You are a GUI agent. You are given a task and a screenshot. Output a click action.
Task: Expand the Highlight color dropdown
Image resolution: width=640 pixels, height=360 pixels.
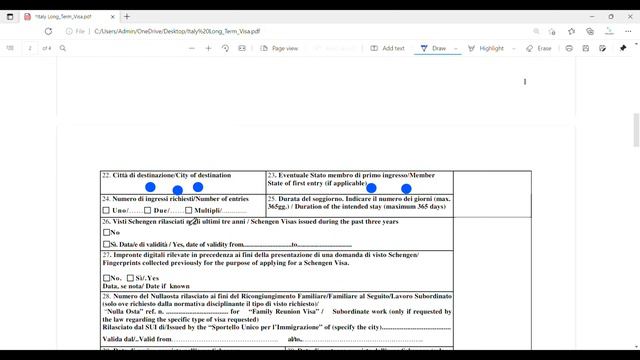(x=513, y=48)
